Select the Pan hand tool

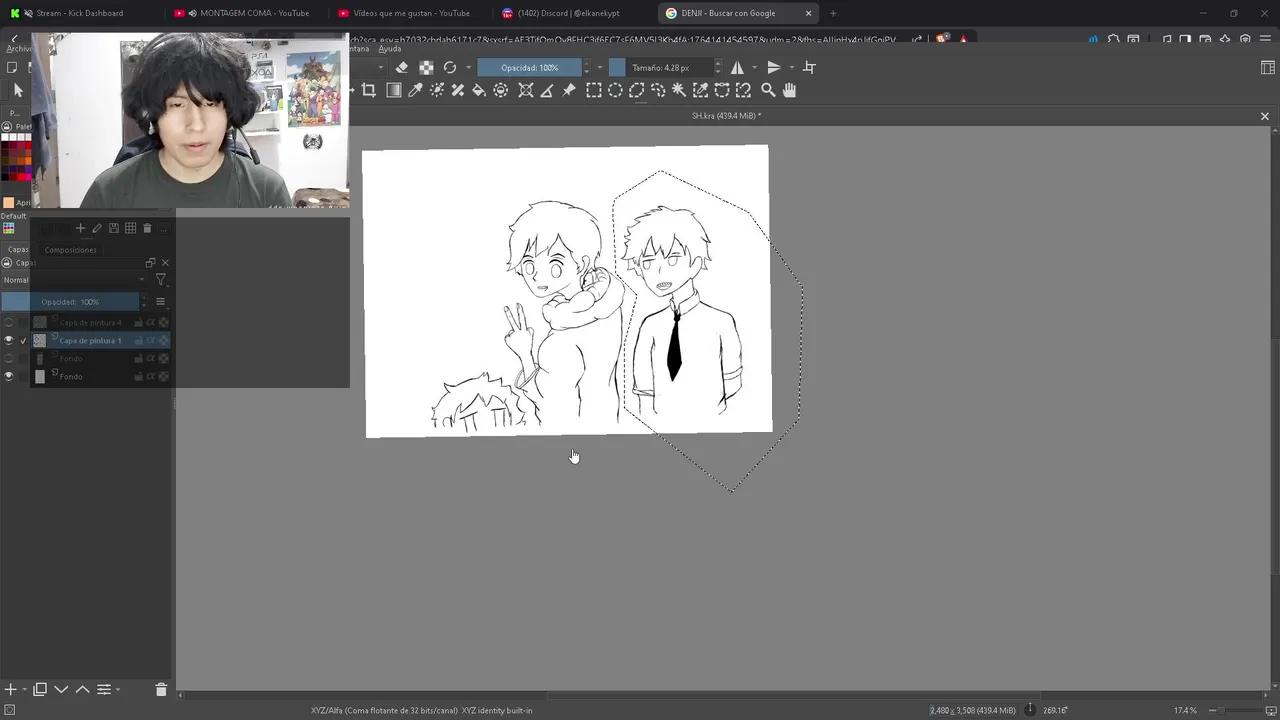(789, 90)
